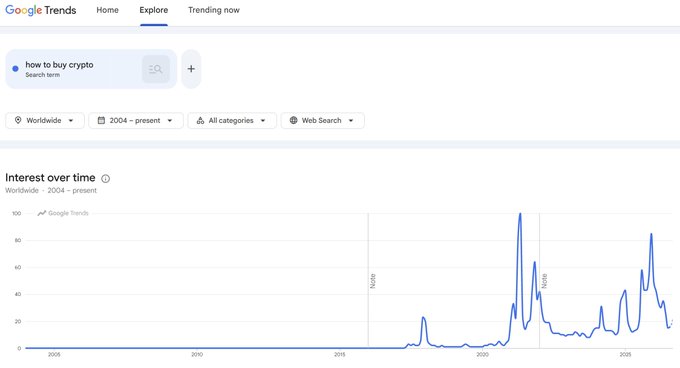Click the search term compare icon

pyautogui.click(x=156, y=69)
